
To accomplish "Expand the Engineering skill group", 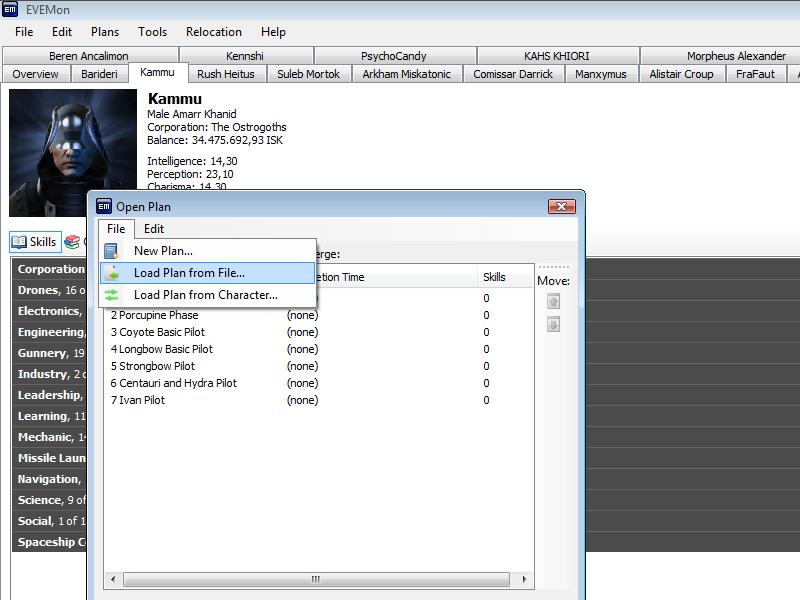I will pyautogui.click(x=49, y=332).
